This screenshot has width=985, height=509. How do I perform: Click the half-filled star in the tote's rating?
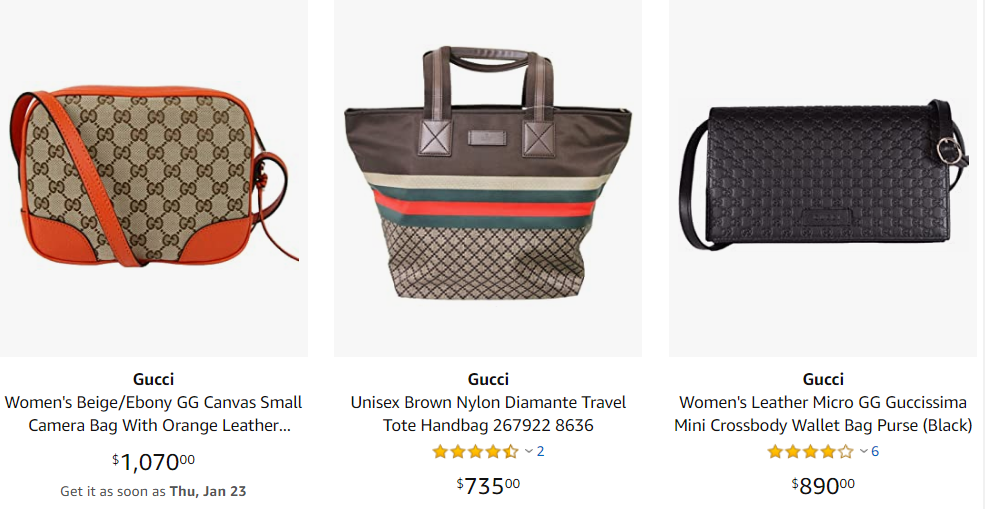(x=511, y=452)
